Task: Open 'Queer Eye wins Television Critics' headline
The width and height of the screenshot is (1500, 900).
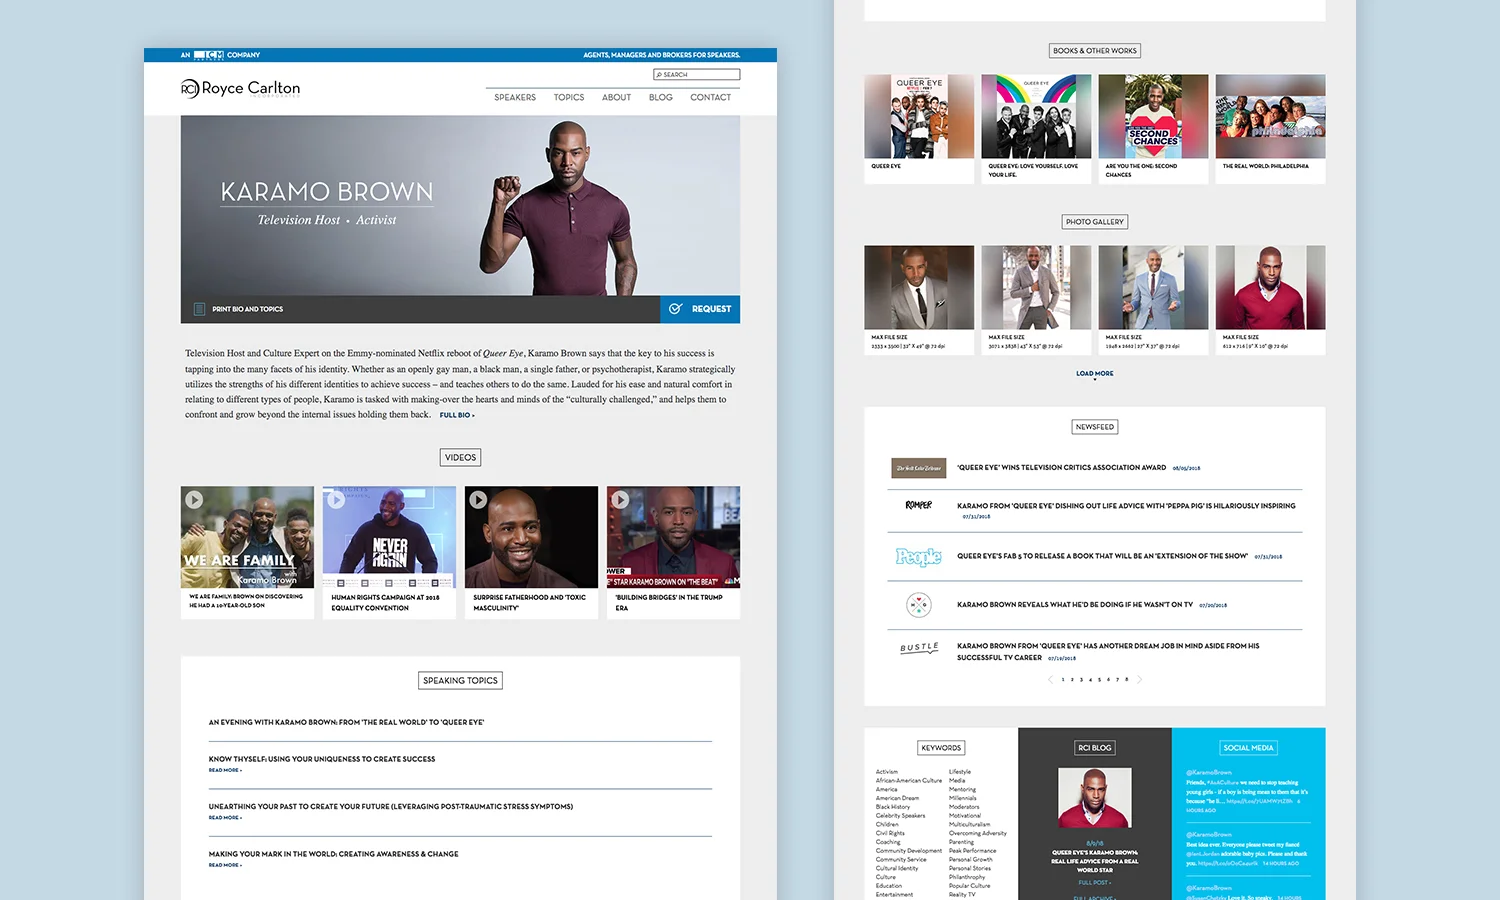Action: tap(1061, 468)
